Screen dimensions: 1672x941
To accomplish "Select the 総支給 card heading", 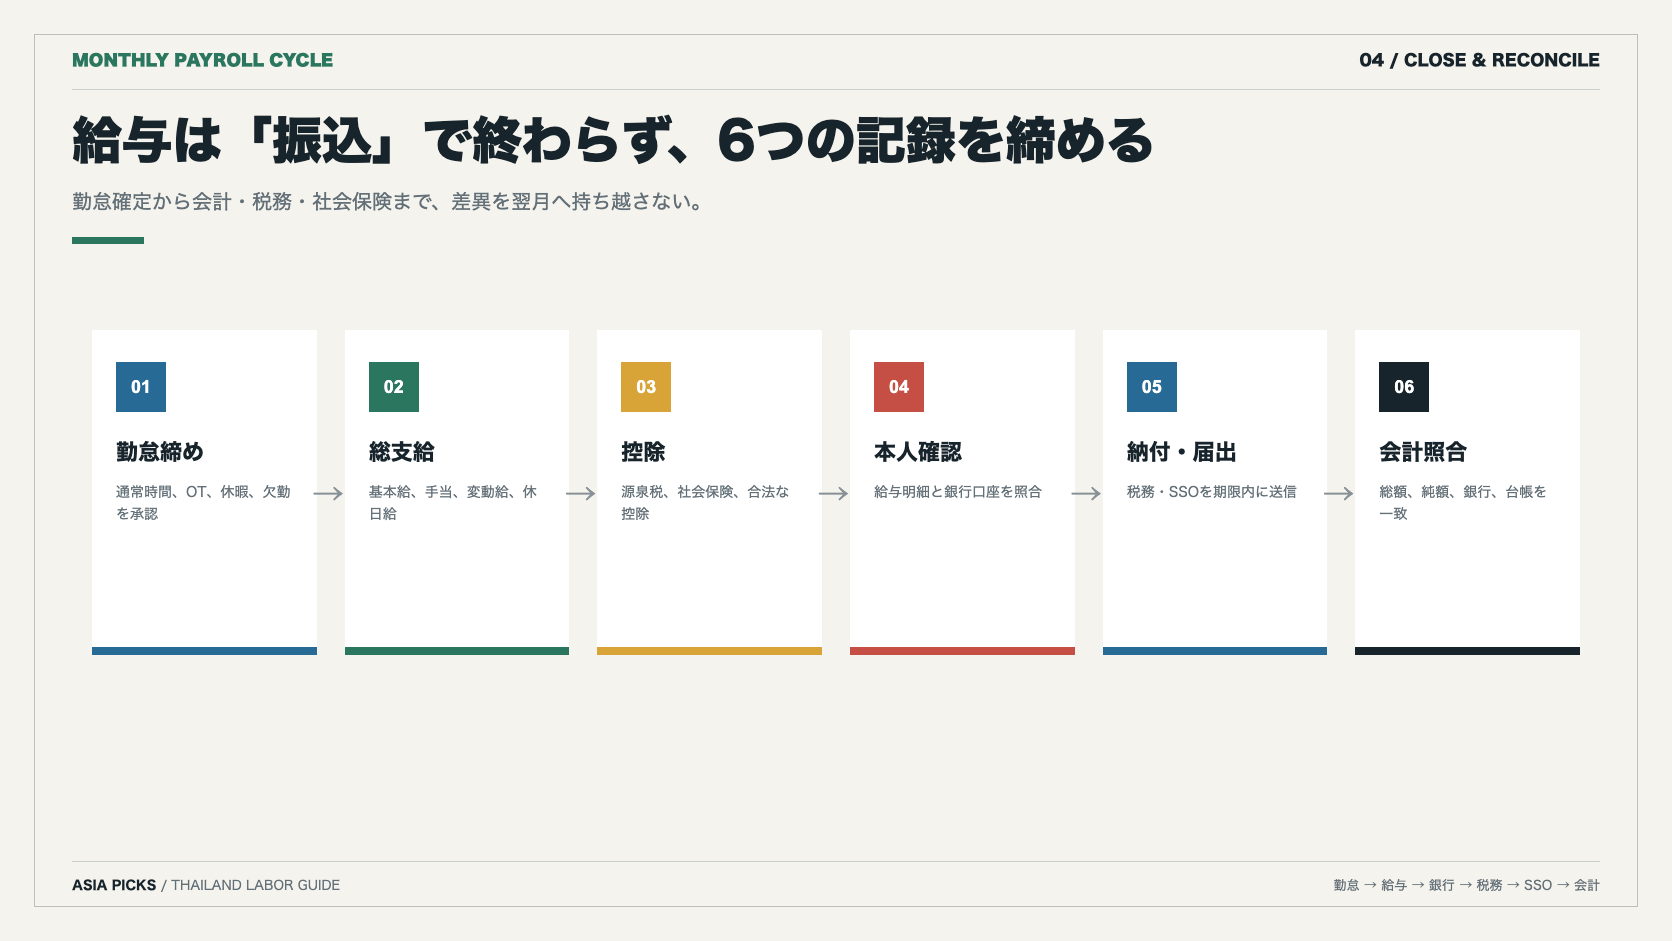I will click(x=402, y=452).
